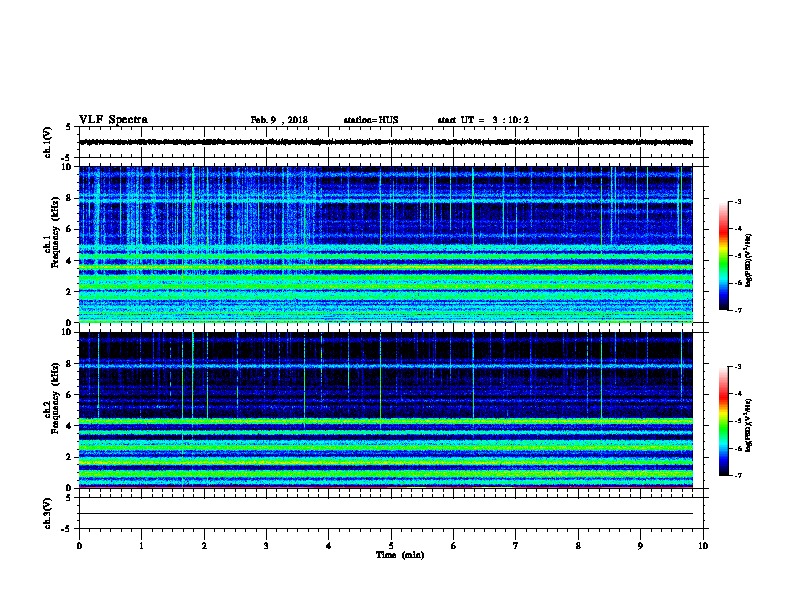
Task: Click the time axis tick label "4"
Action: 329,546
